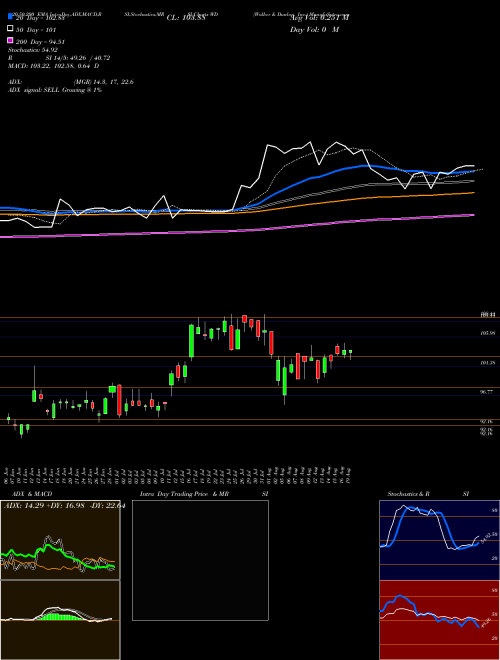
Task: Click the MACD values line
Action: click(53, 66)
